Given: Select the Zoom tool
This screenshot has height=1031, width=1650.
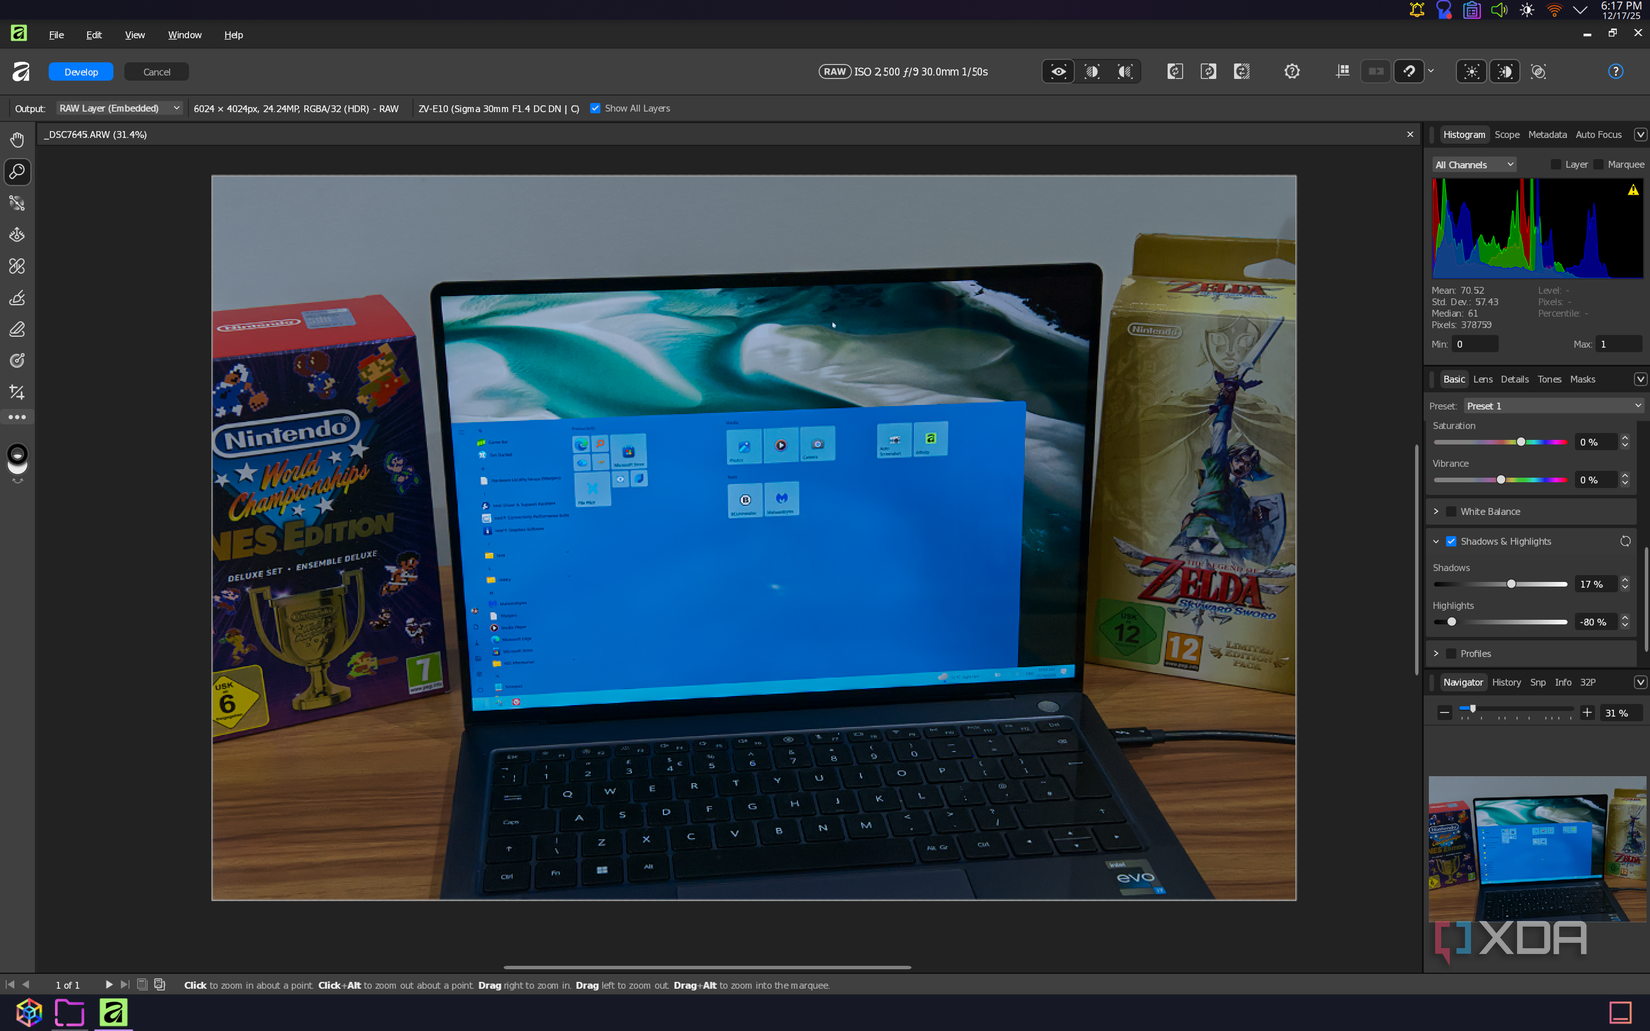Looking at the screenshot, I should pos(17,172).
